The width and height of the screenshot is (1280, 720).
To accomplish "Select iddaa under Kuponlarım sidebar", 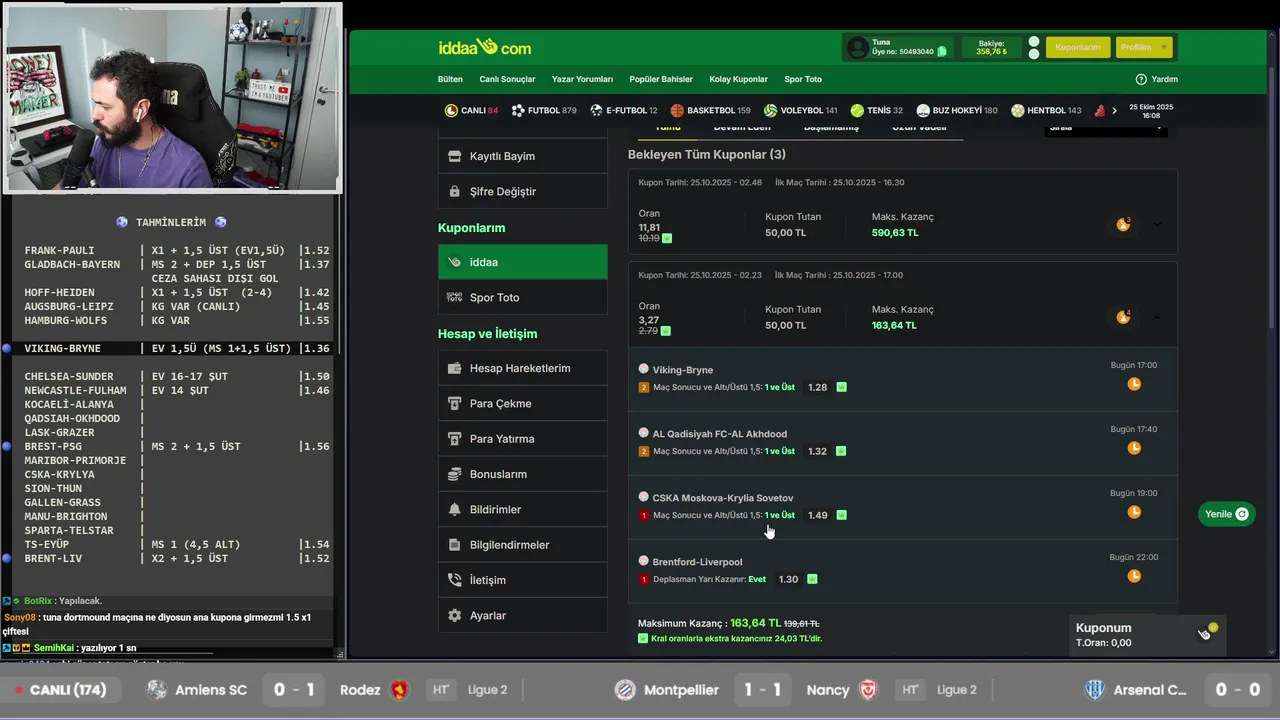I will [522, 262].
